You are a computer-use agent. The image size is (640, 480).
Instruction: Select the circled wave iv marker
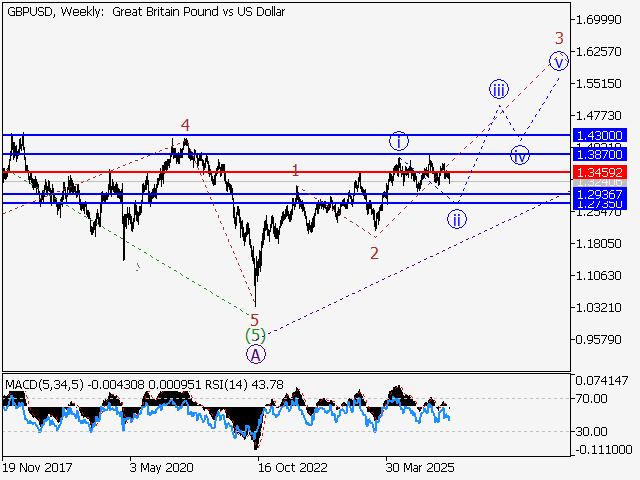(x=520, y=155)
